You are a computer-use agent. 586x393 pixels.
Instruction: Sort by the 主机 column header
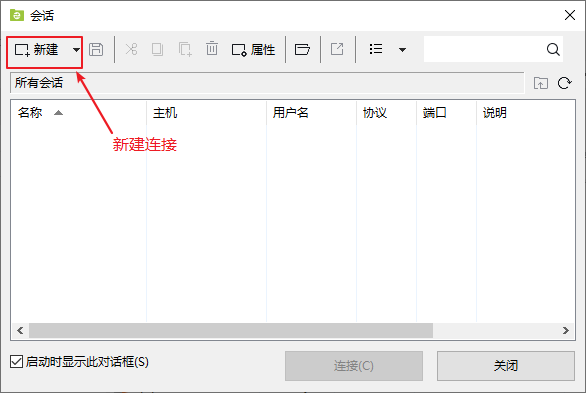tap(206, 112)
